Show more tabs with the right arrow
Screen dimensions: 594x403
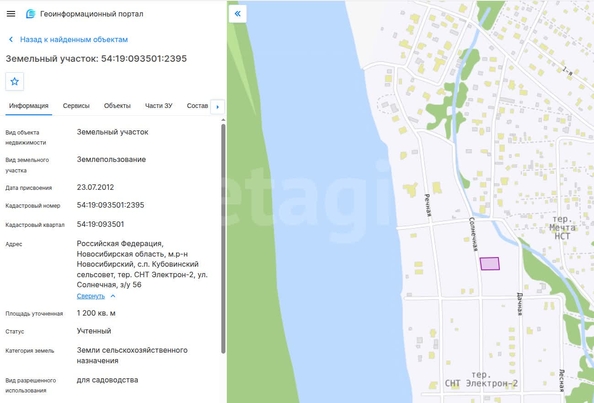[x=217, y=107]
